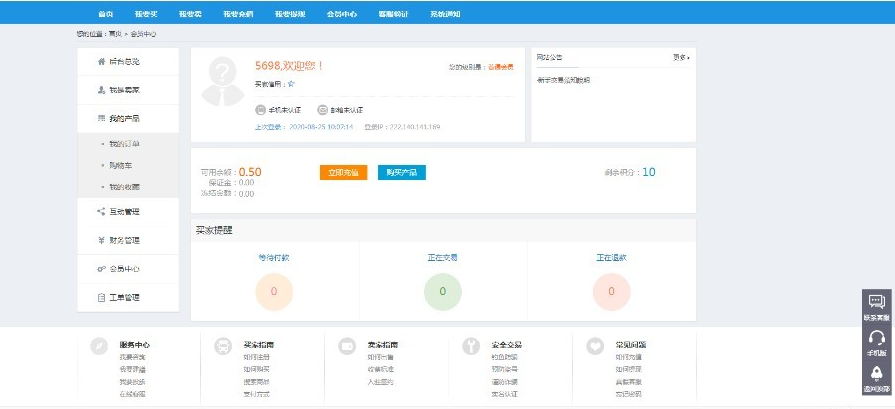The image size is (895, 409).
Task: Expand the 互动管理 sidebar section
Action: [x=128, y=212]
